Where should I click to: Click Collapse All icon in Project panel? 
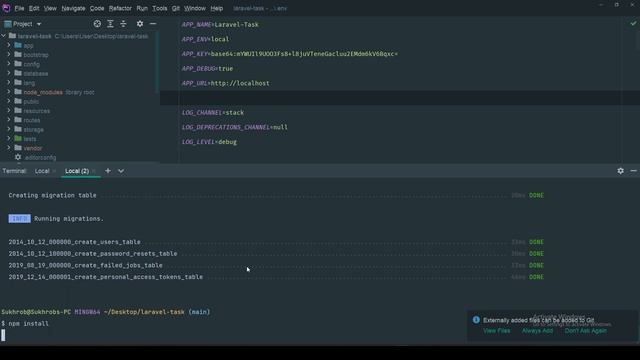[x=123, y=24]
